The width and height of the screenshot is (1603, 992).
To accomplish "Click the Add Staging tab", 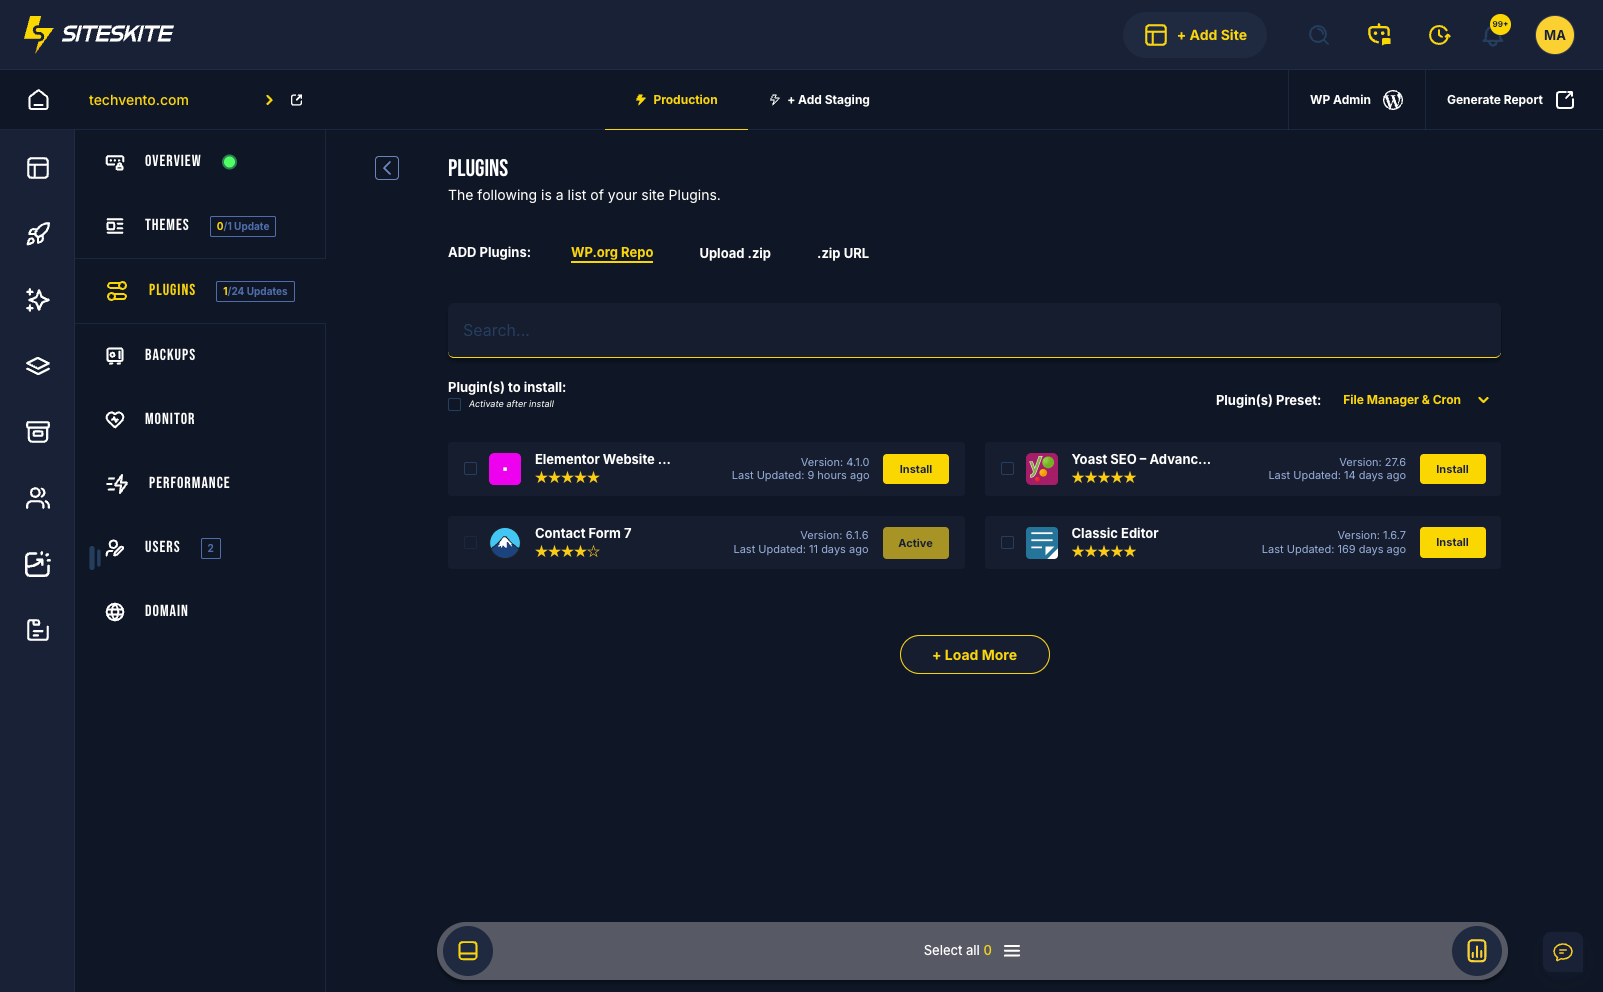I will pos(819,100).
